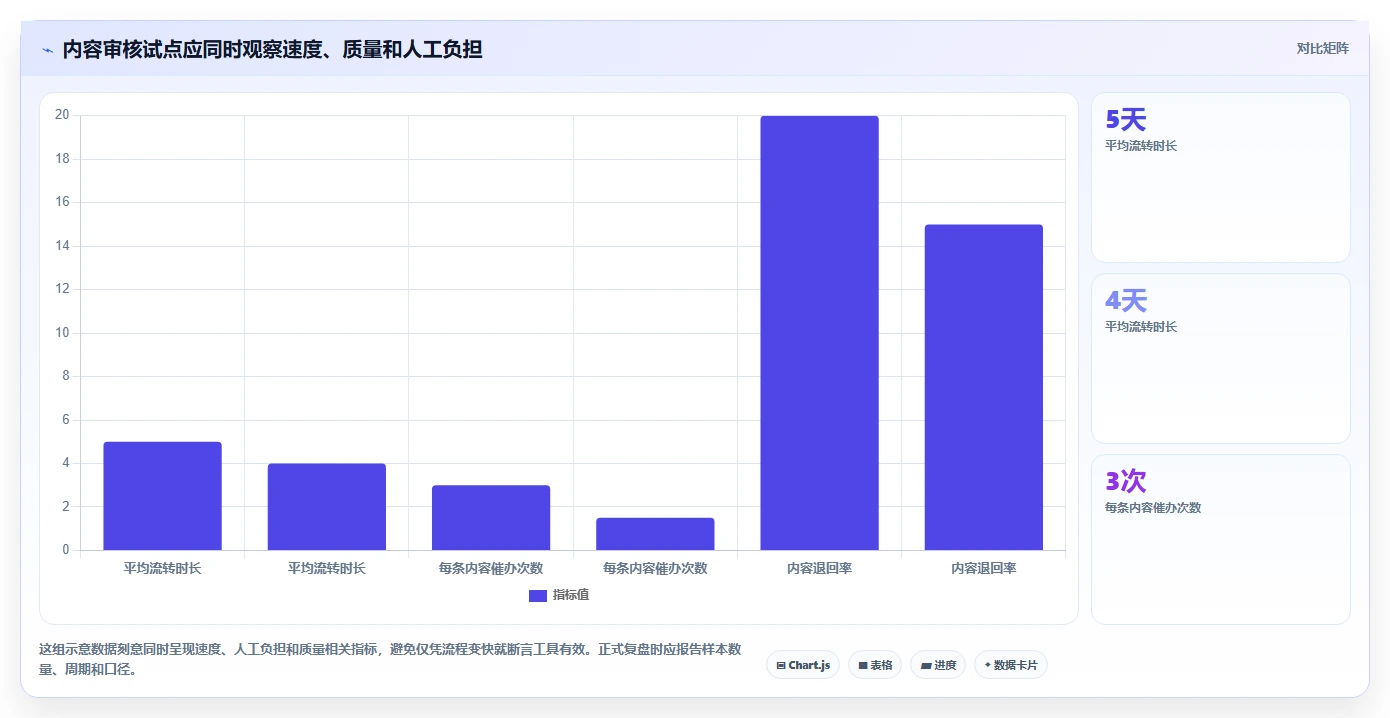Image resolution: width=1390 pixels, height=718 pixels.
Task: Click the 内容审核试点 heading text
Action: (272, 49)
